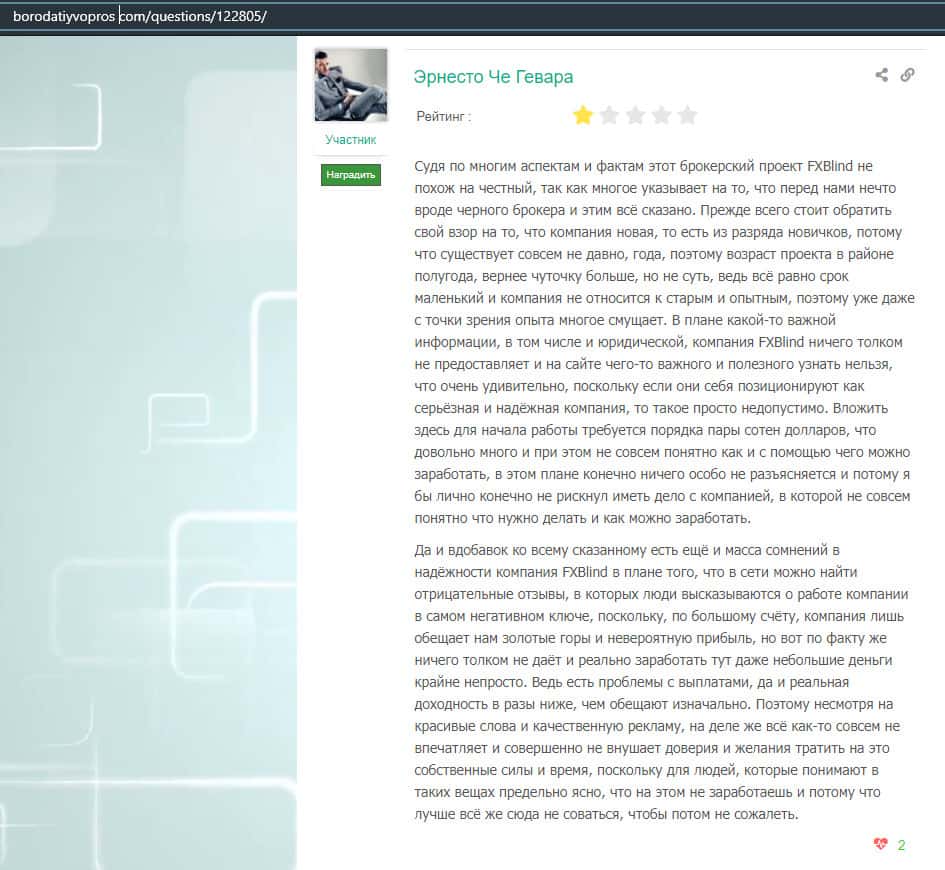The width and height of the screenshot is (945, 870).
Task: Open Эрнесто Че Гевара profile link
Action: (493, 77)
